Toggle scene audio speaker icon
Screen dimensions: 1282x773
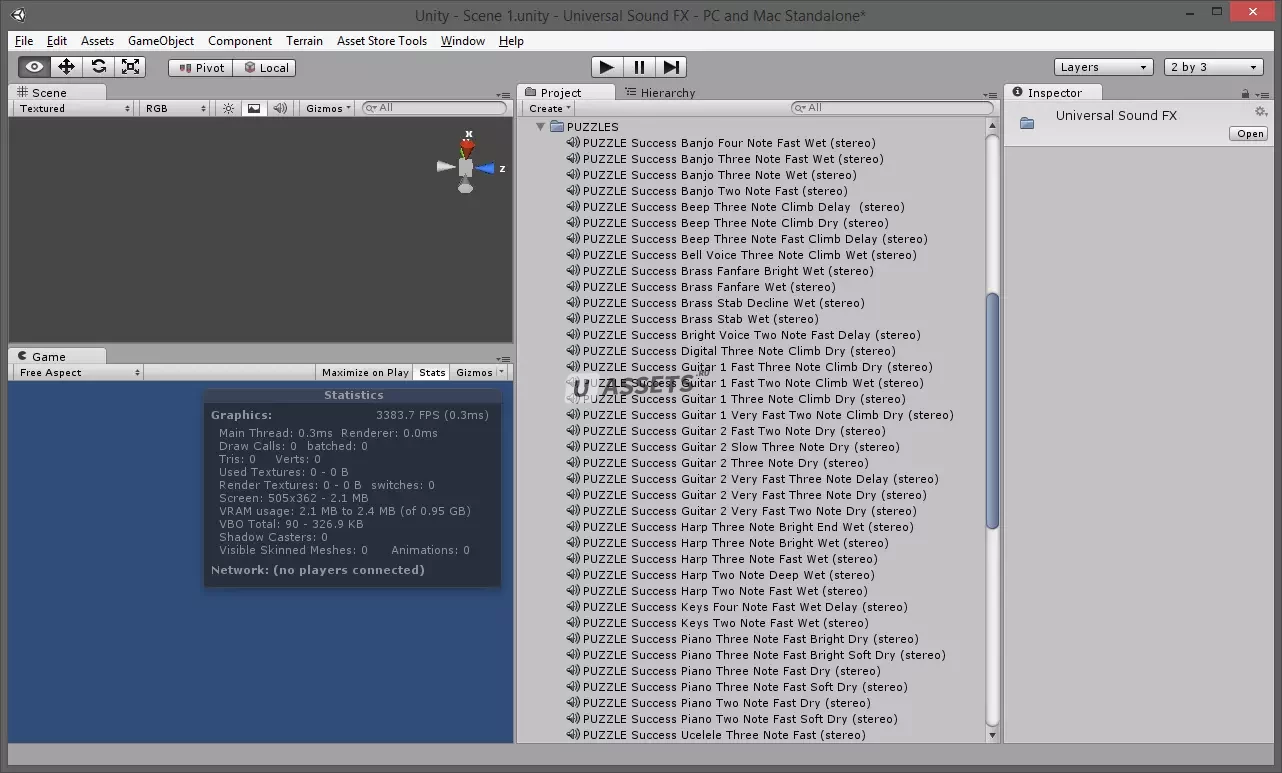(x=280, y=108)
